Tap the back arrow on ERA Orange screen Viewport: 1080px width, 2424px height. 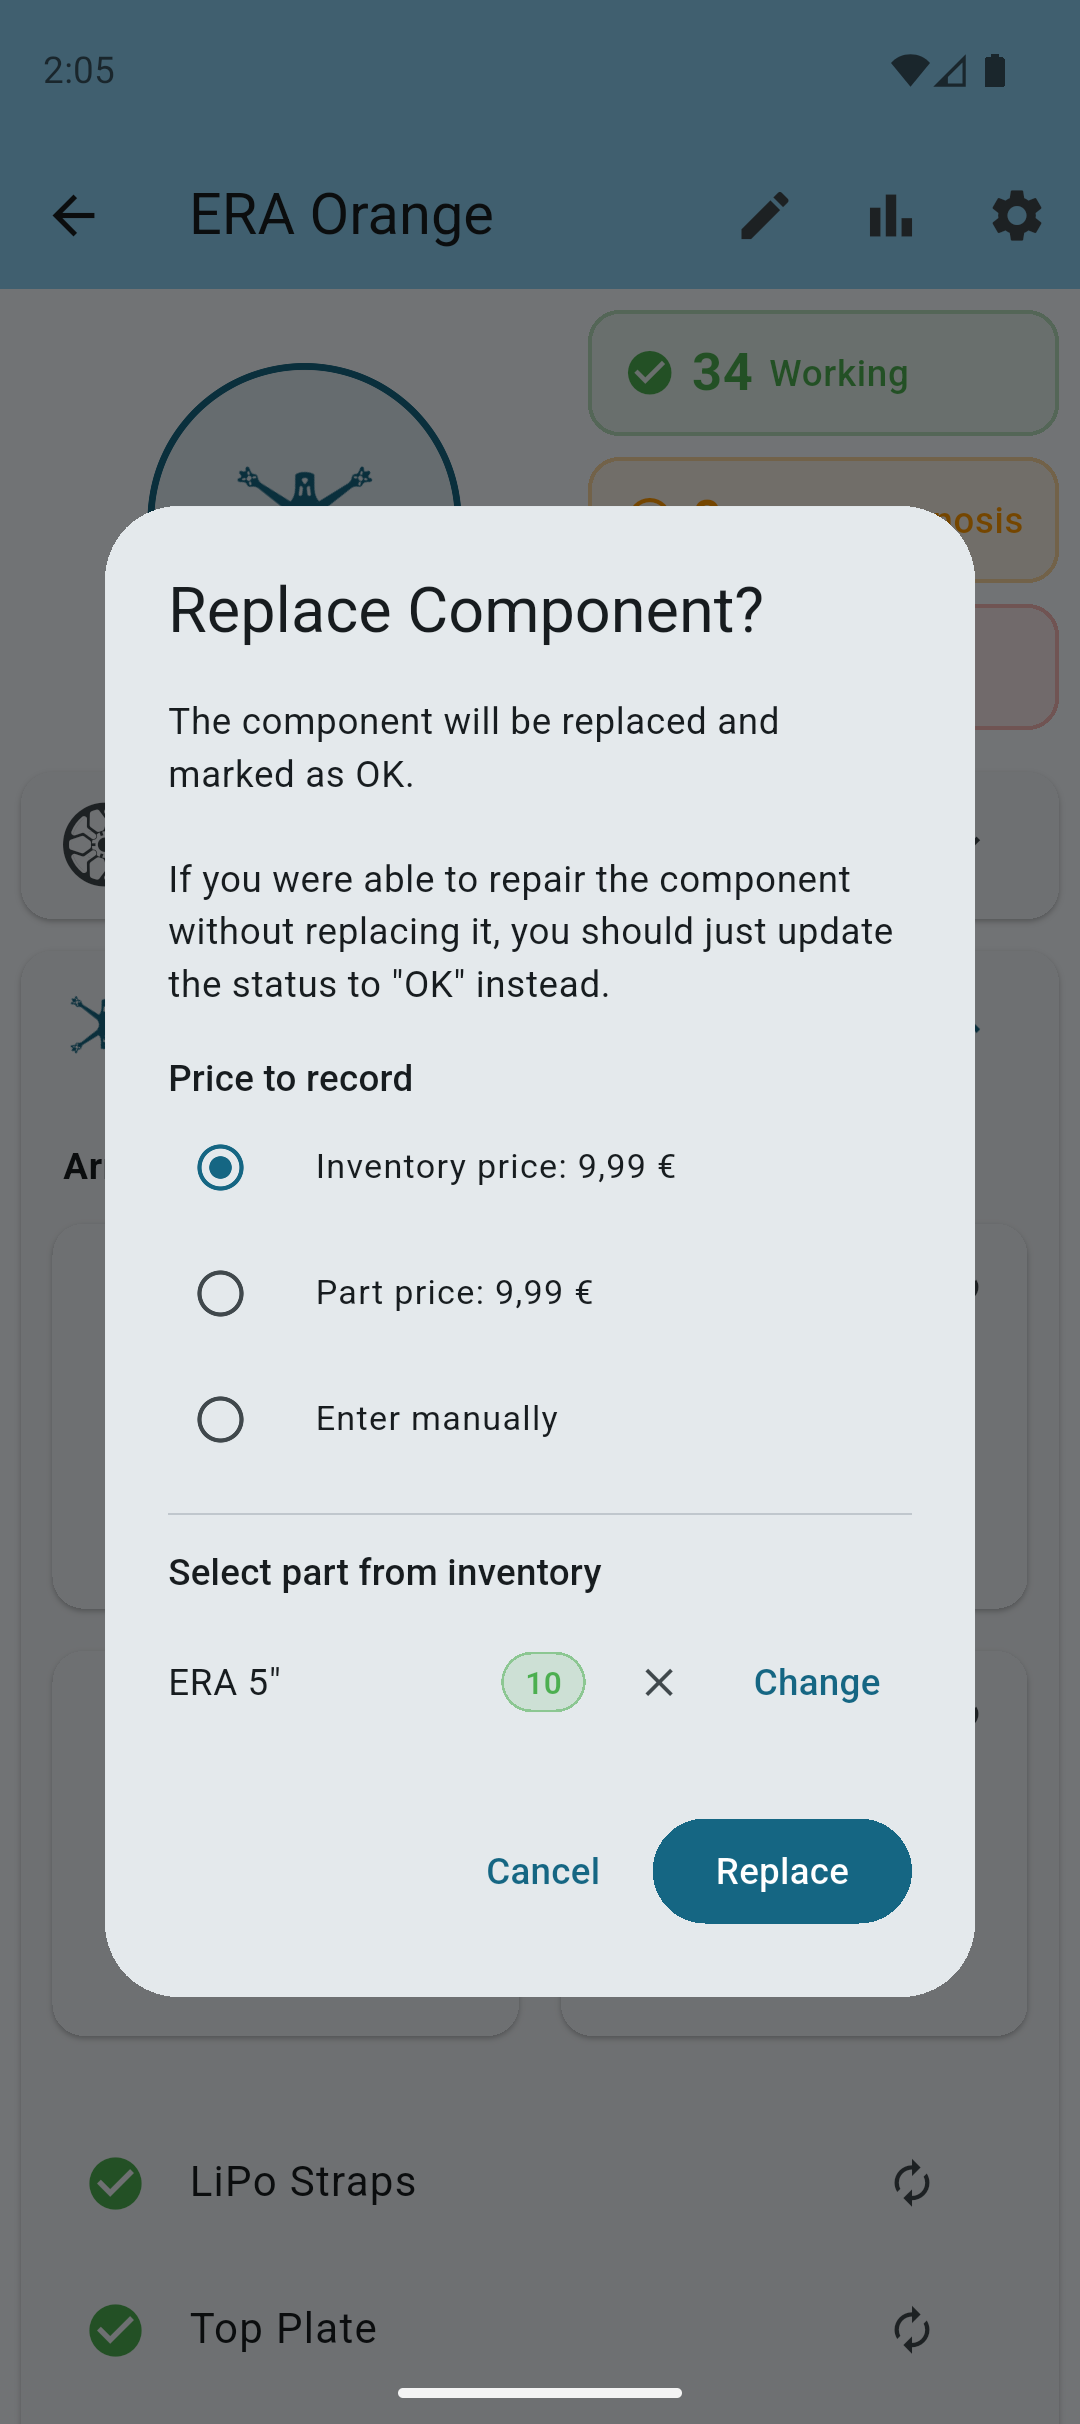coord(73,215)
